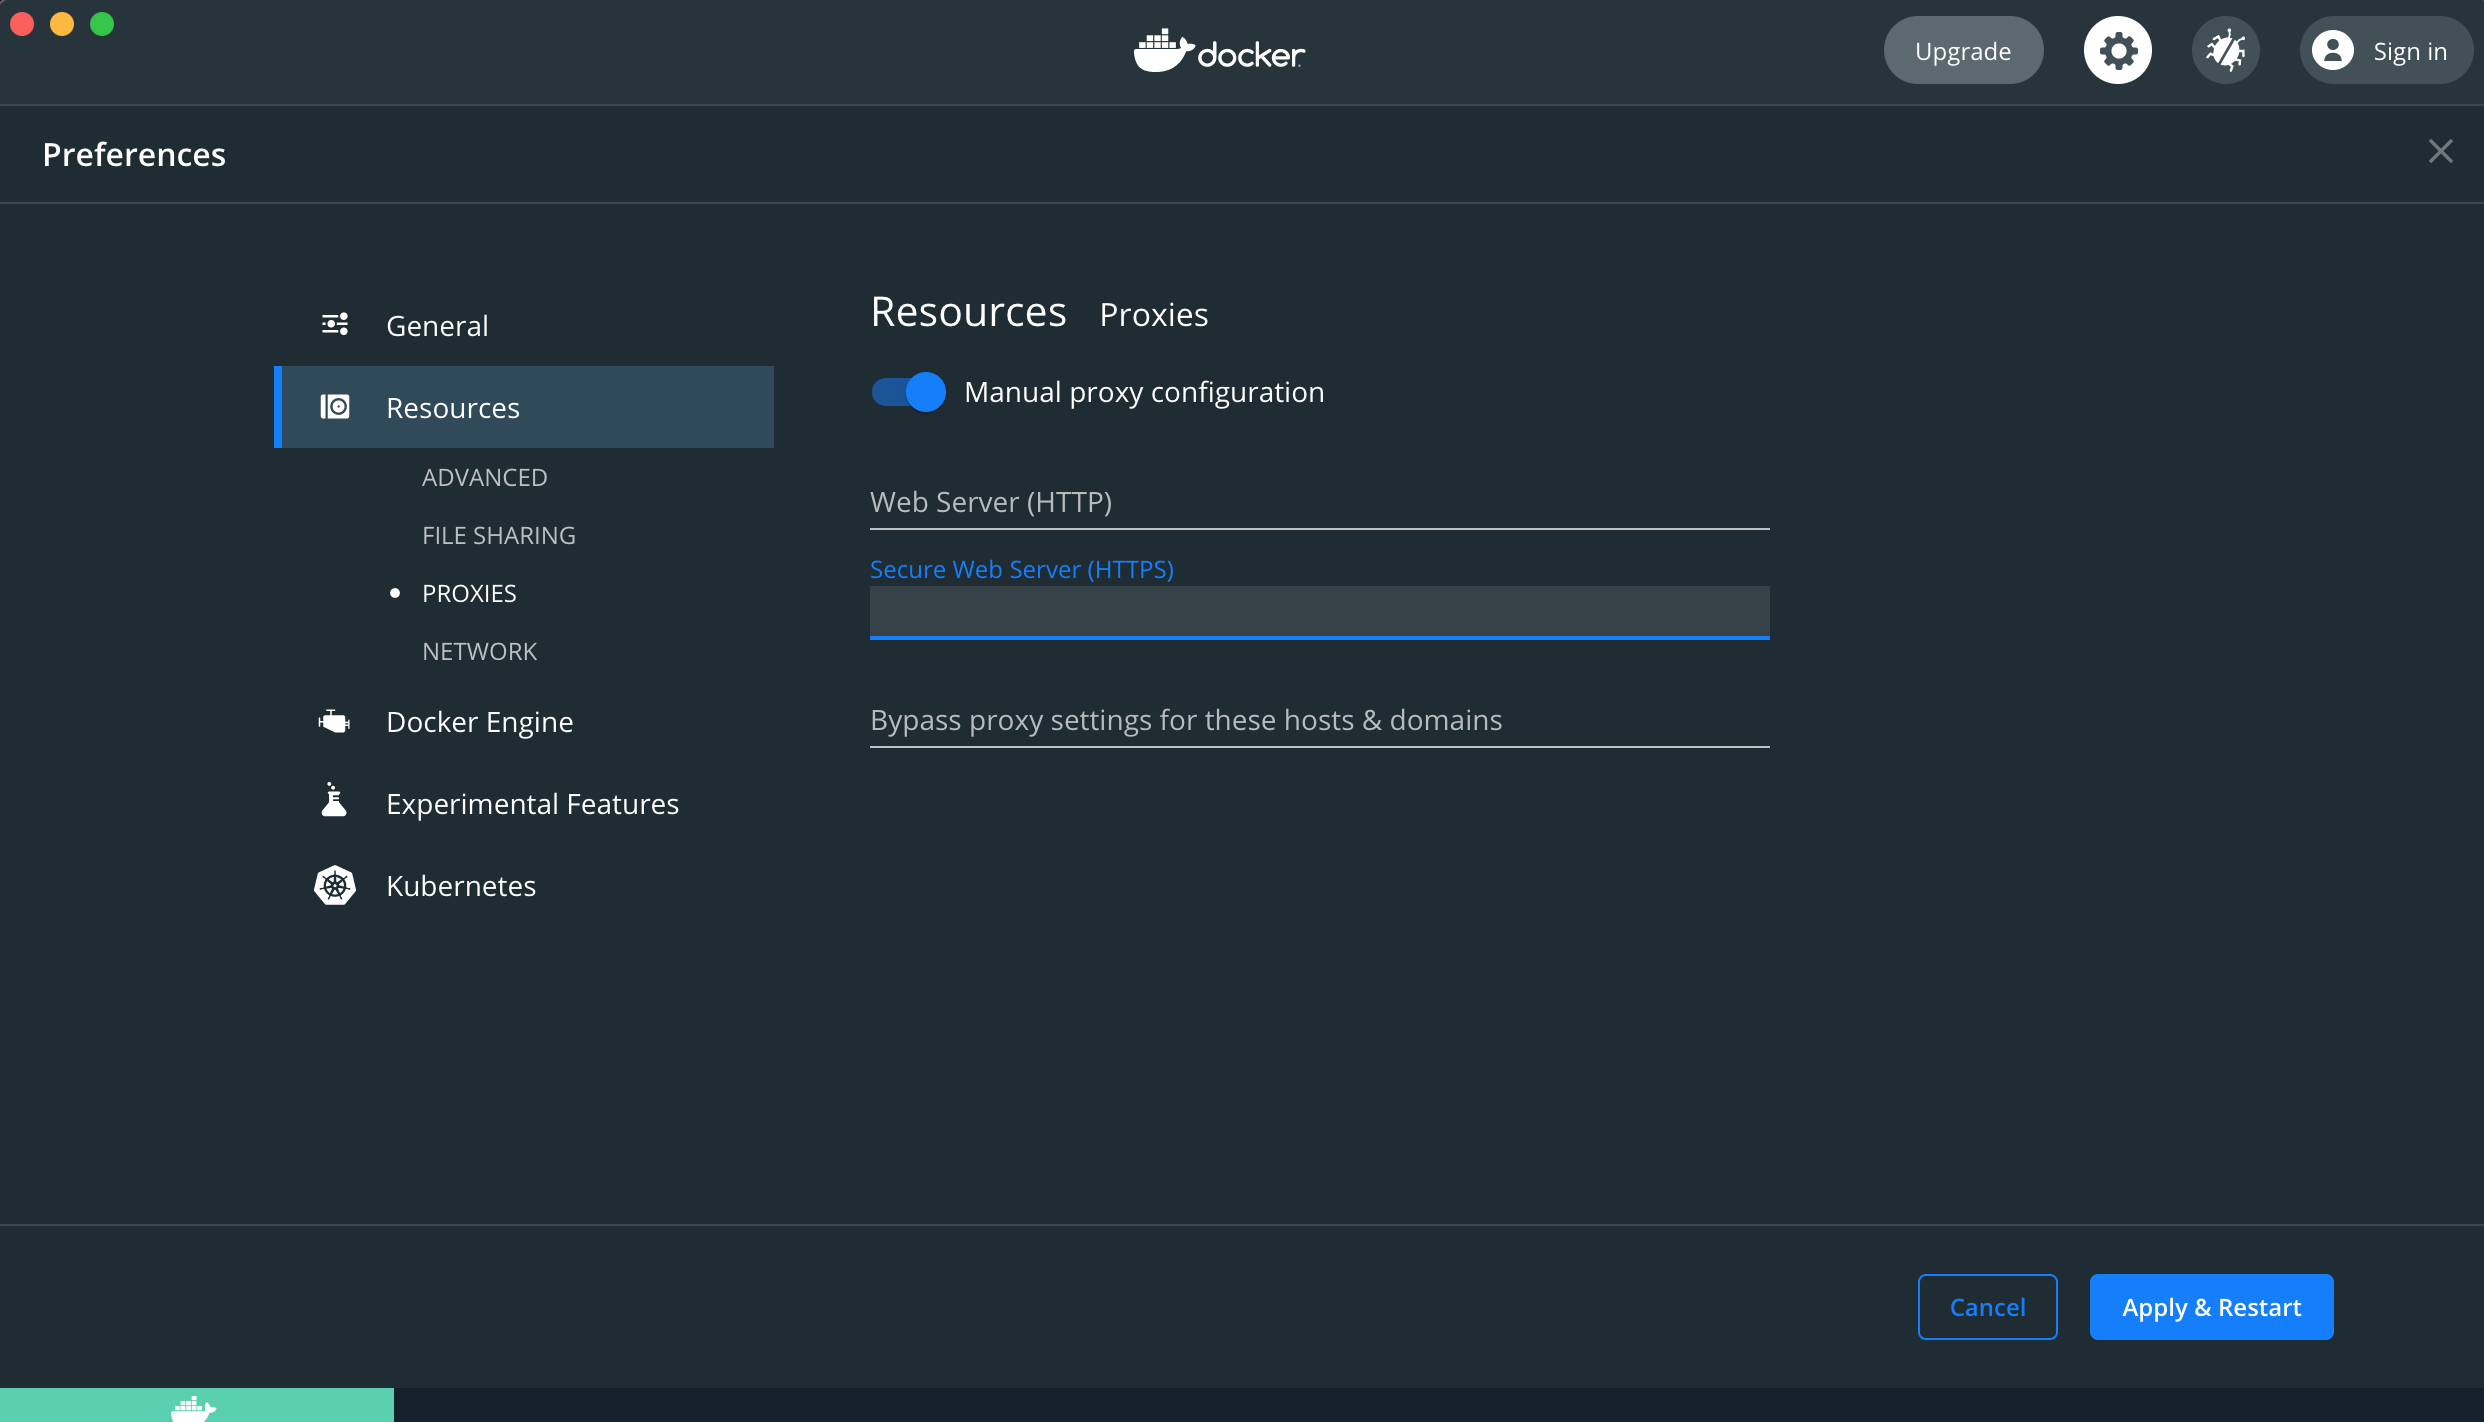Click the Kubernetes wheel icon
The image size is (2484, 1422).
coord(335,885)
